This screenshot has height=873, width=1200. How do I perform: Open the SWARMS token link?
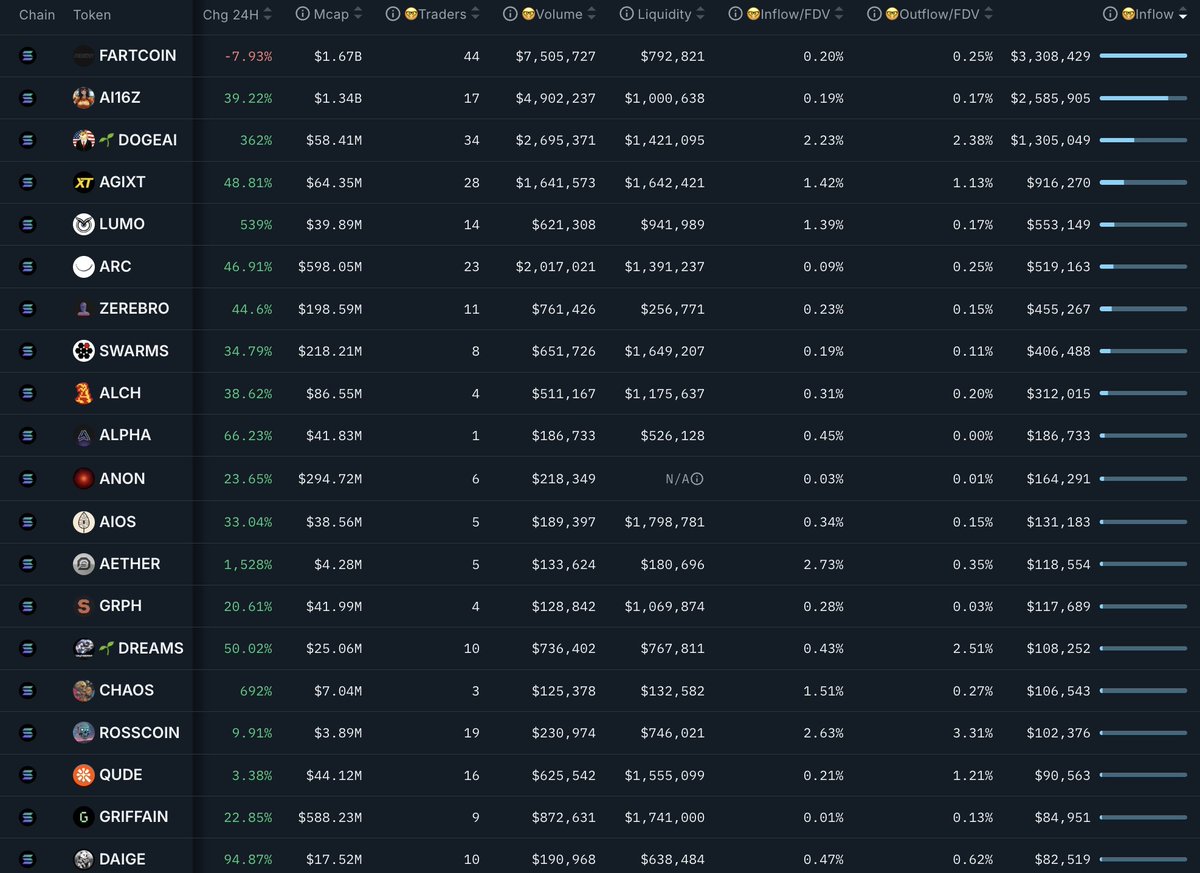coord(134,351)
